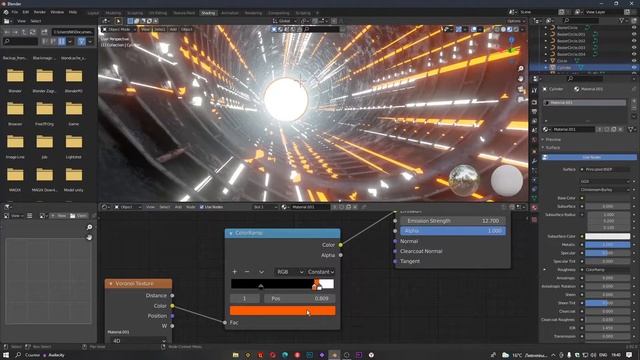640x360 pixels.
Task: Hide BezierCircle.004 with its eye icon
Action: pos(634,54)
